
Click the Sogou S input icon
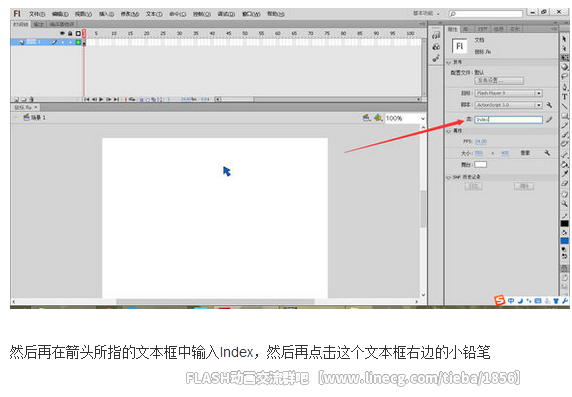pos(499,300)
